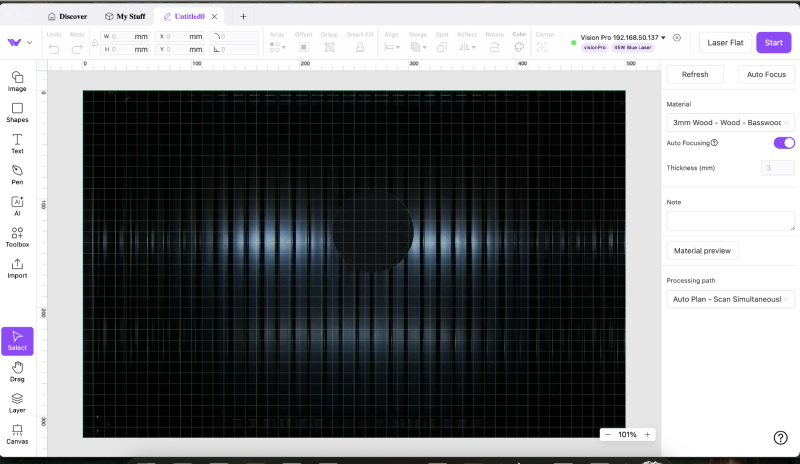
Task: Click the 101% zoom level value
Action: coord(627,434)
